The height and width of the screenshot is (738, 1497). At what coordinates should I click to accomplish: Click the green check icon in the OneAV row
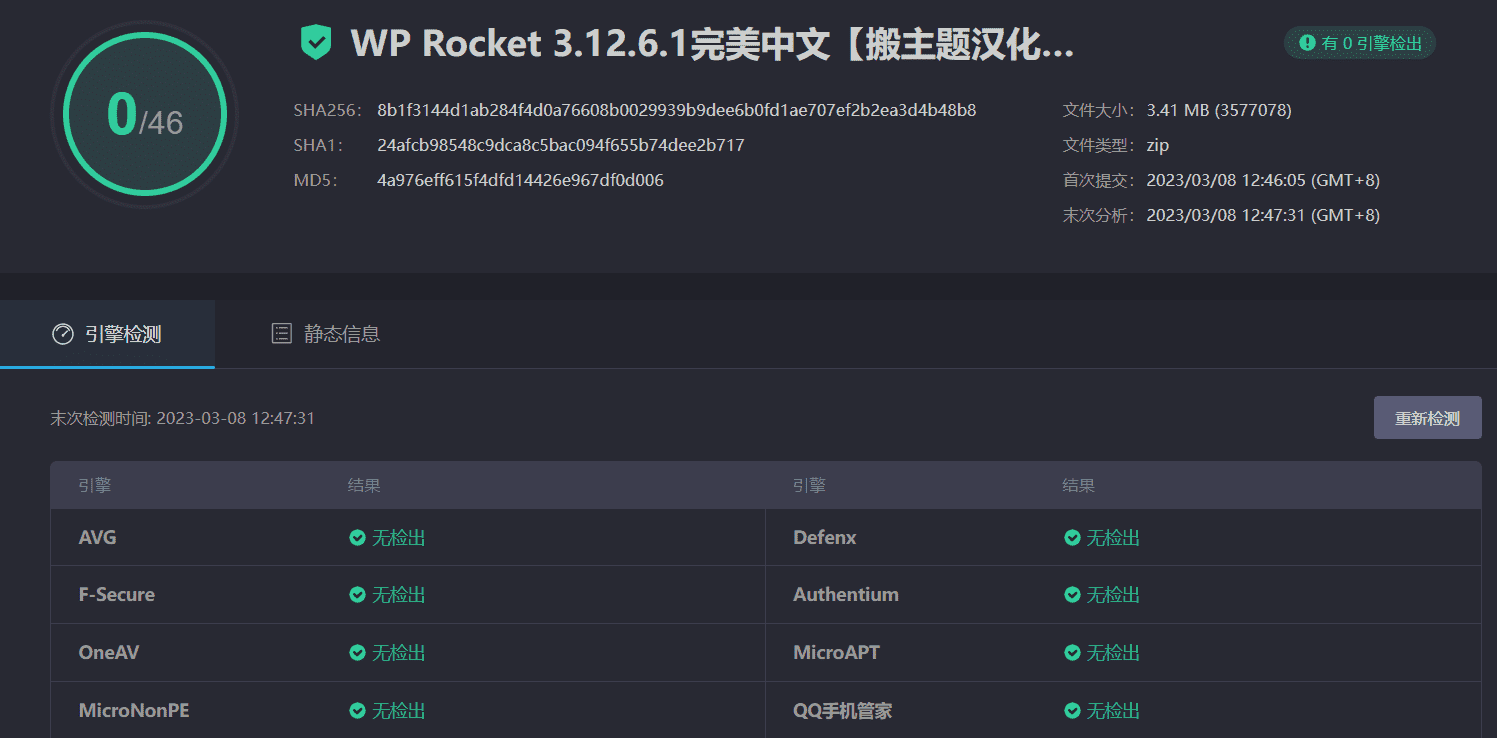[x=357, y=653]
